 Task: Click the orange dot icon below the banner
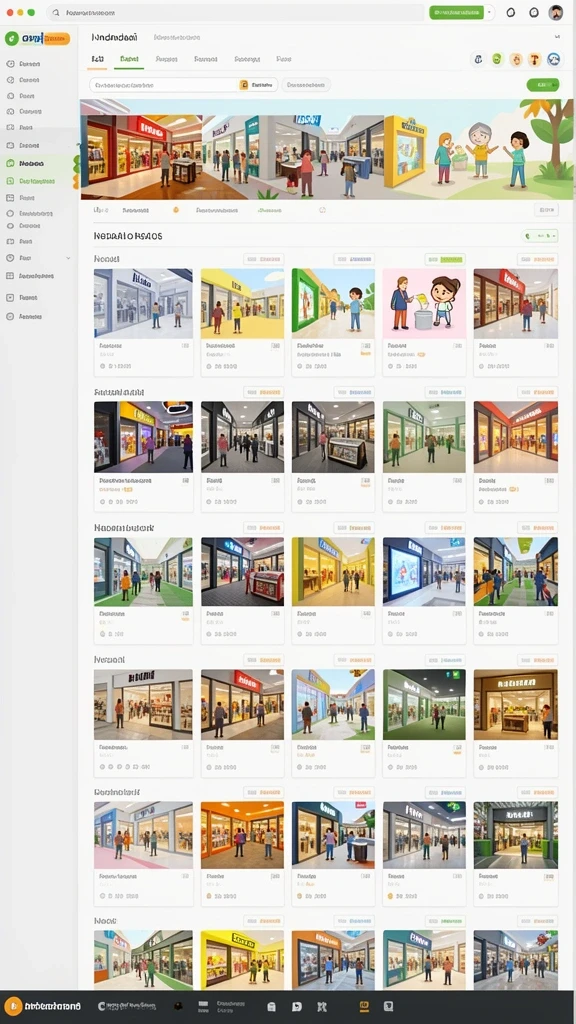(x=176, y=210)
